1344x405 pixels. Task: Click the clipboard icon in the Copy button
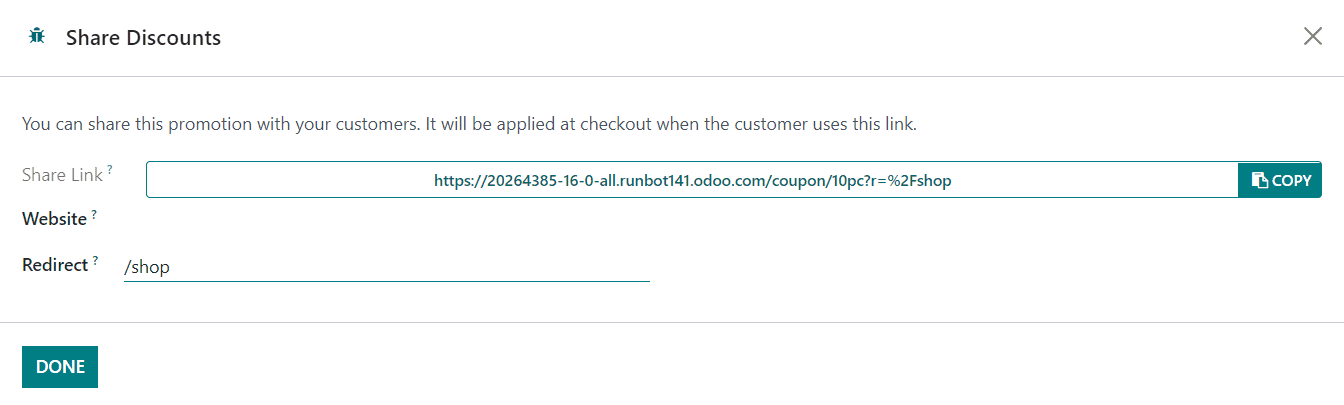click(1259, 181)
